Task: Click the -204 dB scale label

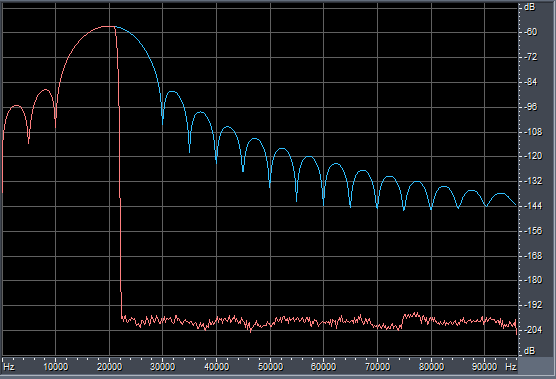Action: pyautogui.click(x=533, y=330)
